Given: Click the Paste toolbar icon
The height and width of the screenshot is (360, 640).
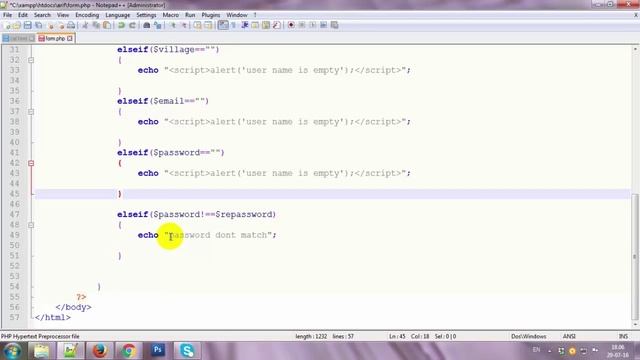Looking at the screenshot, I should point(107,25).
